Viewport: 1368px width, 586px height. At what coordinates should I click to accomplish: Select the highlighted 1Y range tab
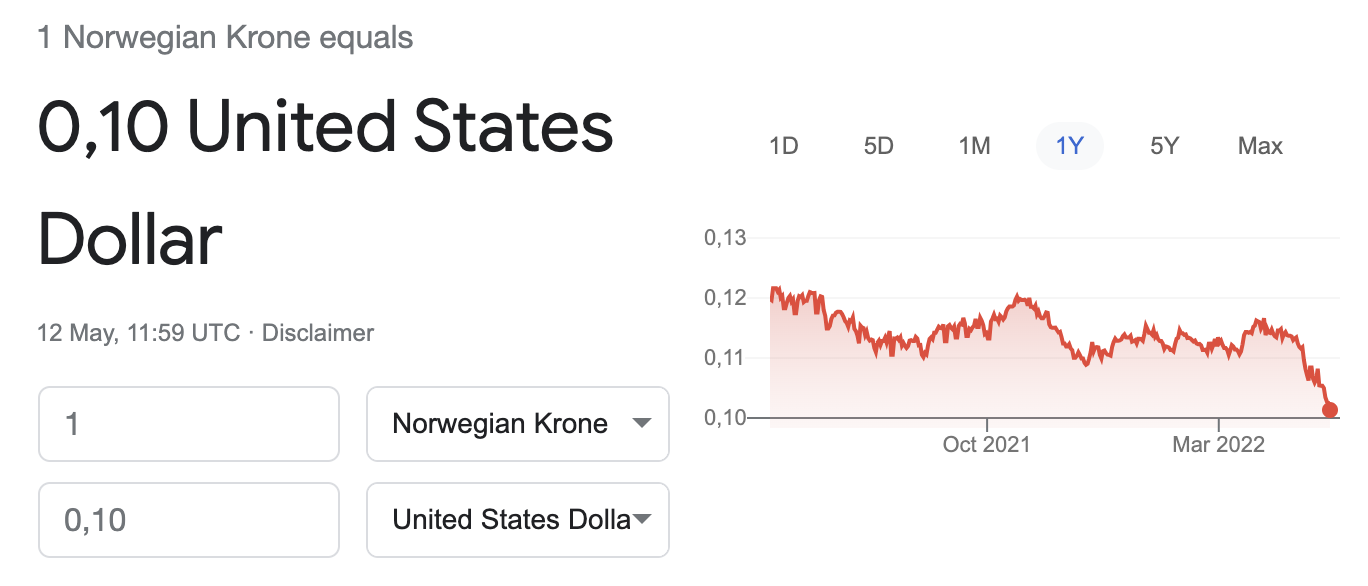coord(1069,146)
